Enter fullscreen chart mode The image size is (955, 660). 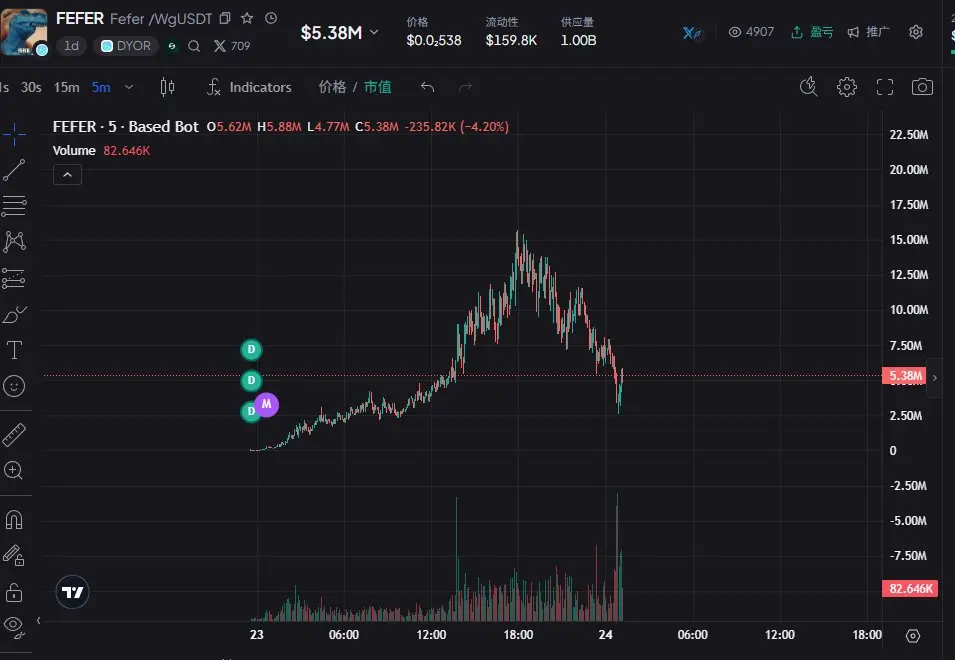point(884,87)
